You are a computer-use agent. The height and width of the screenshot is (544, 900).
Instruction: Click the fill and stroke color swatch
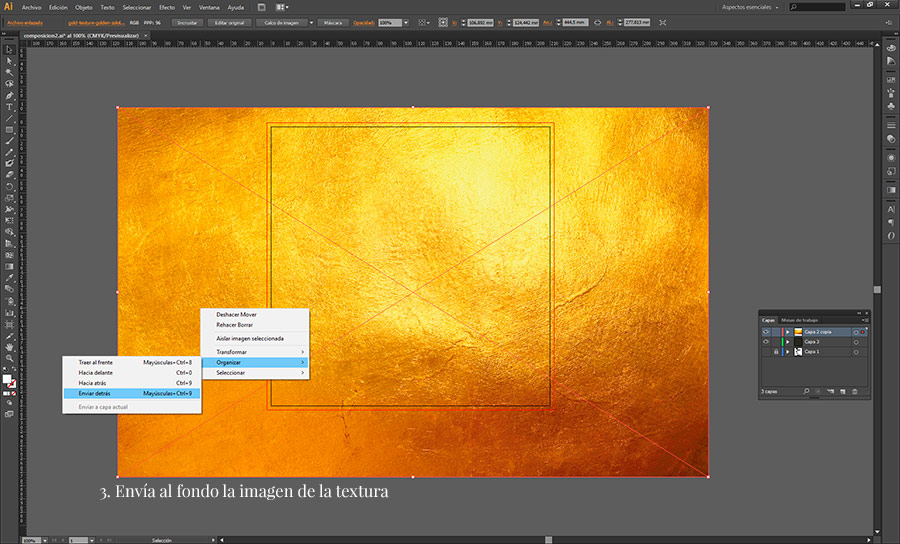pyautogui.click(x=9, y=381)
